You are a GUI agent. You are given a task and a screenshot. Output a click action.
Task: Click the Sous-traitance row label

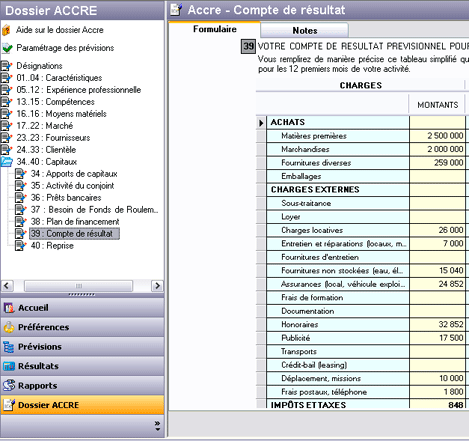[x=306, y=203]
